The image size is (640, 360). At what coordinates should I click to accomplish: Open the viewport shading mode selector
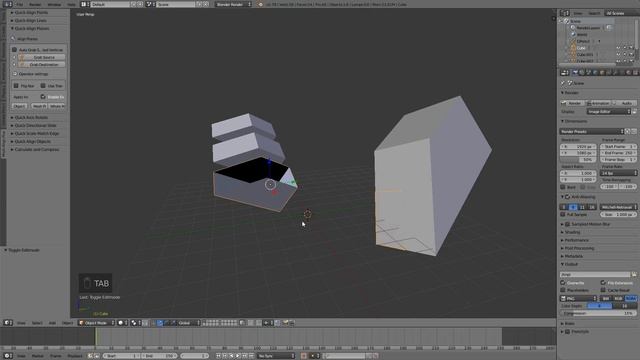click(x=122, y=323)
